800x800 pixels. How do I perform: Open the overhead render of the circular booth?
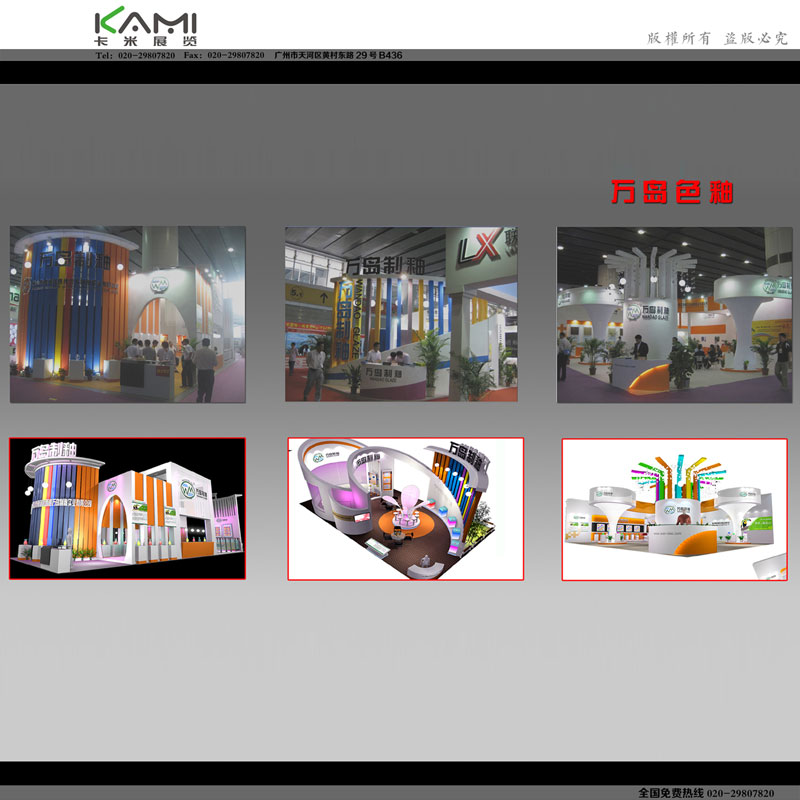[x=405, y=508]
